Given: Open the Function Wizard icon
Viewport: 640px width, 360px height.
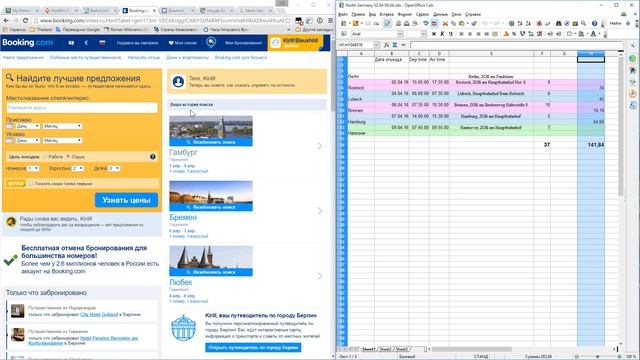Looking at the screenshot, I should tap(387, 45).
